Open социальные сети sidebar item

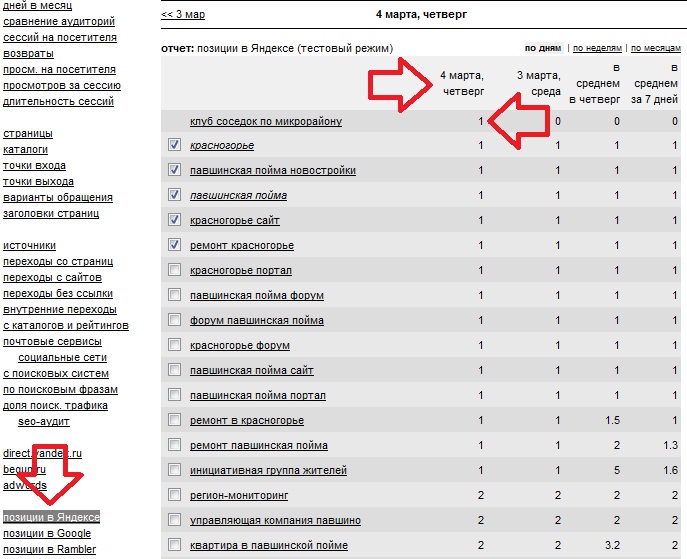[x=62, y=357]
